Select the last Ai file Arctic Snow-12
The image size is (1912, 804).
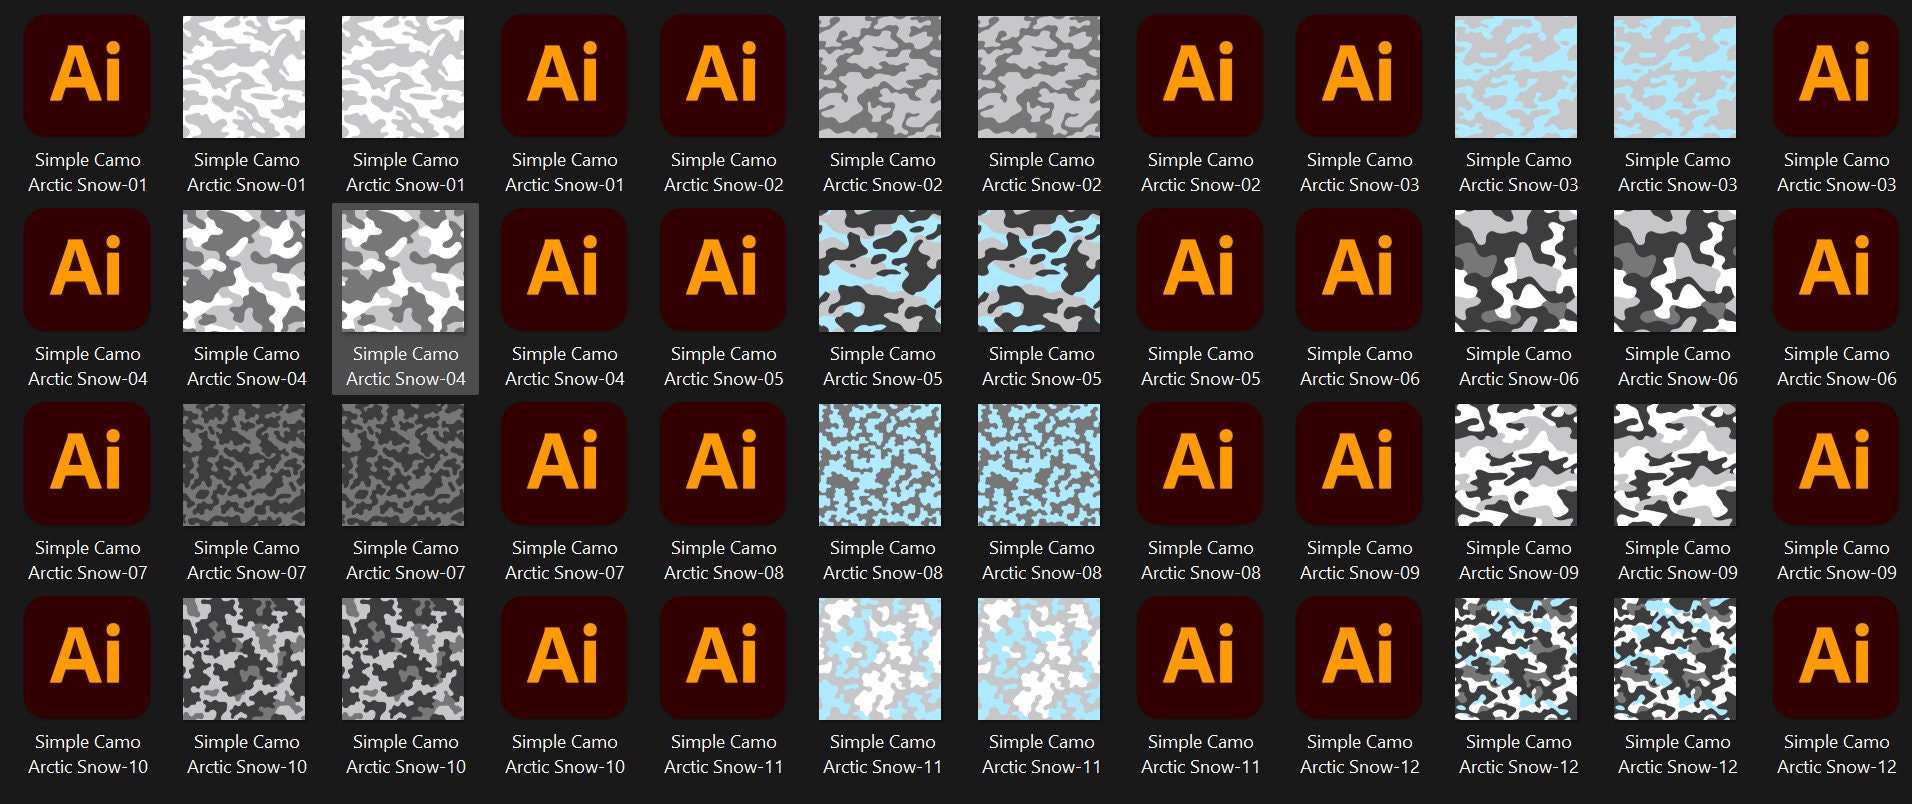click(x=1835, y=657)
